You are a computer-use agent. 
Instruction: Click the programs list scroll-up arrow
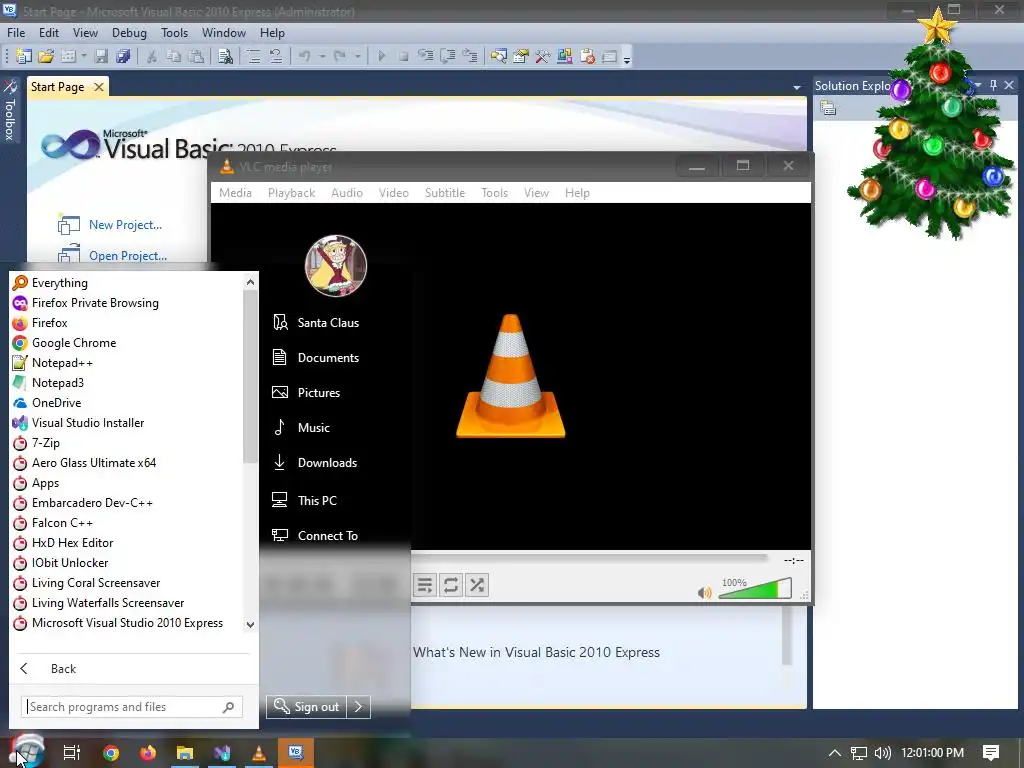250,282
